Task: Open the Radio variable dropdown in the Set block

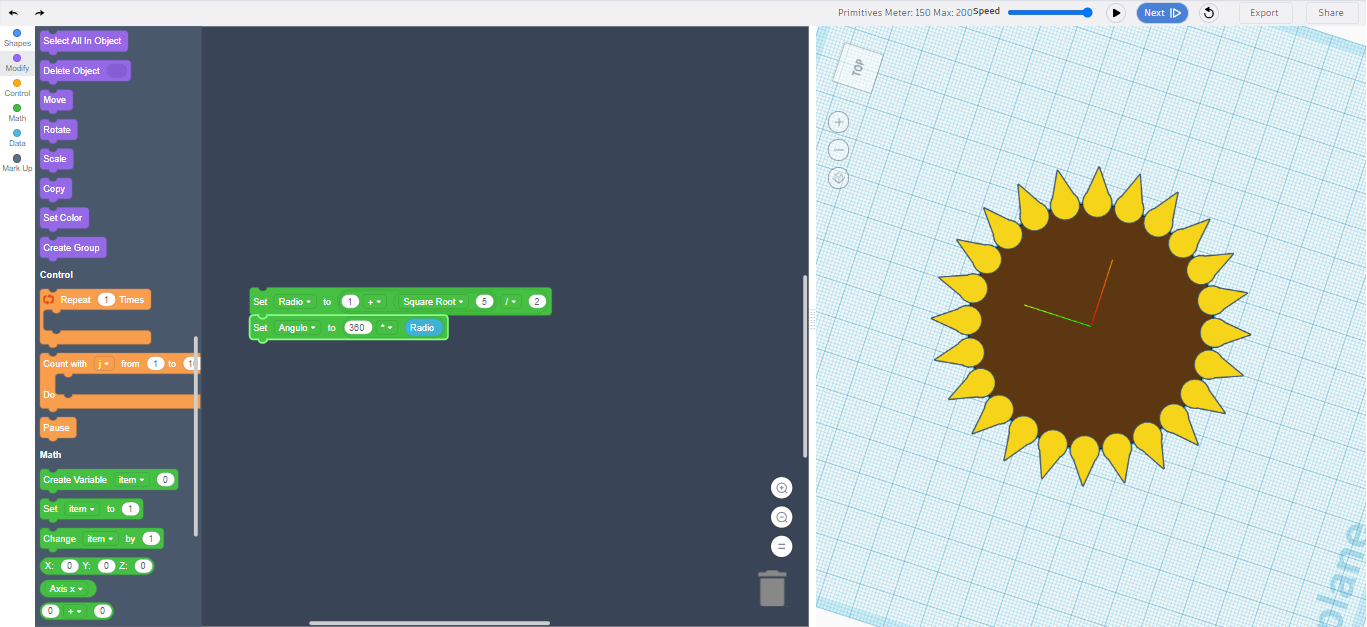Action: point(295,302)
